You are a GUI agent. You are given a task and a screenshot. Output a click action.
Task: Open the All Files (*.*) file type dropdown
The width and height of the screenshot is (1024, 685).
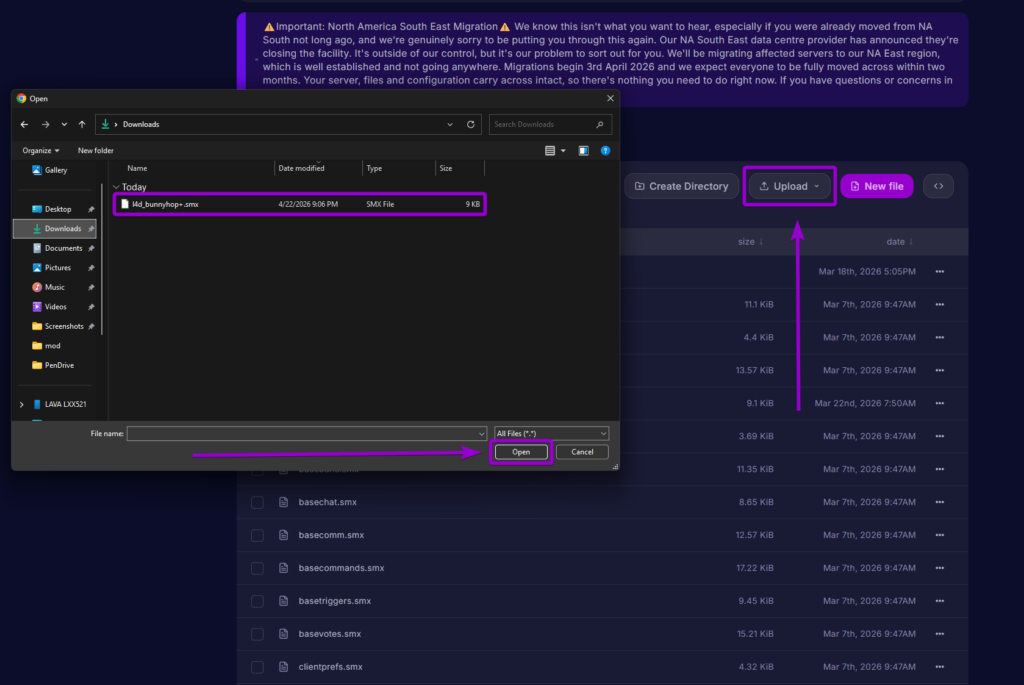point(551,433)
